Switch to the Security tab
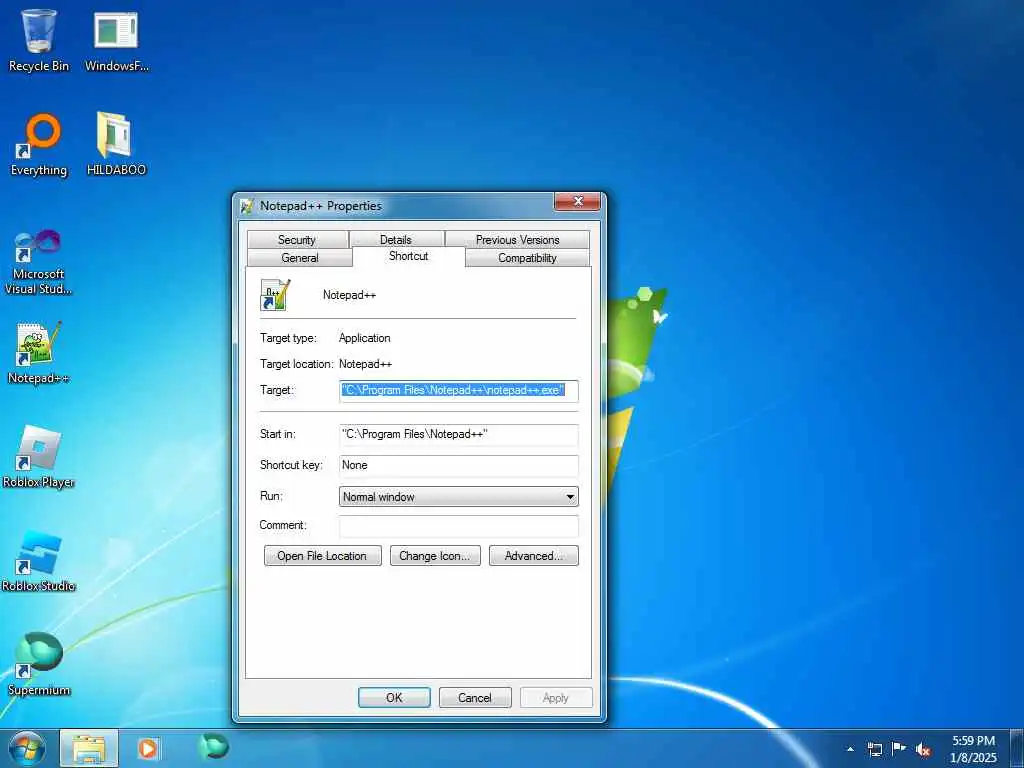The image size is (1024, 768). pos(296,240)
